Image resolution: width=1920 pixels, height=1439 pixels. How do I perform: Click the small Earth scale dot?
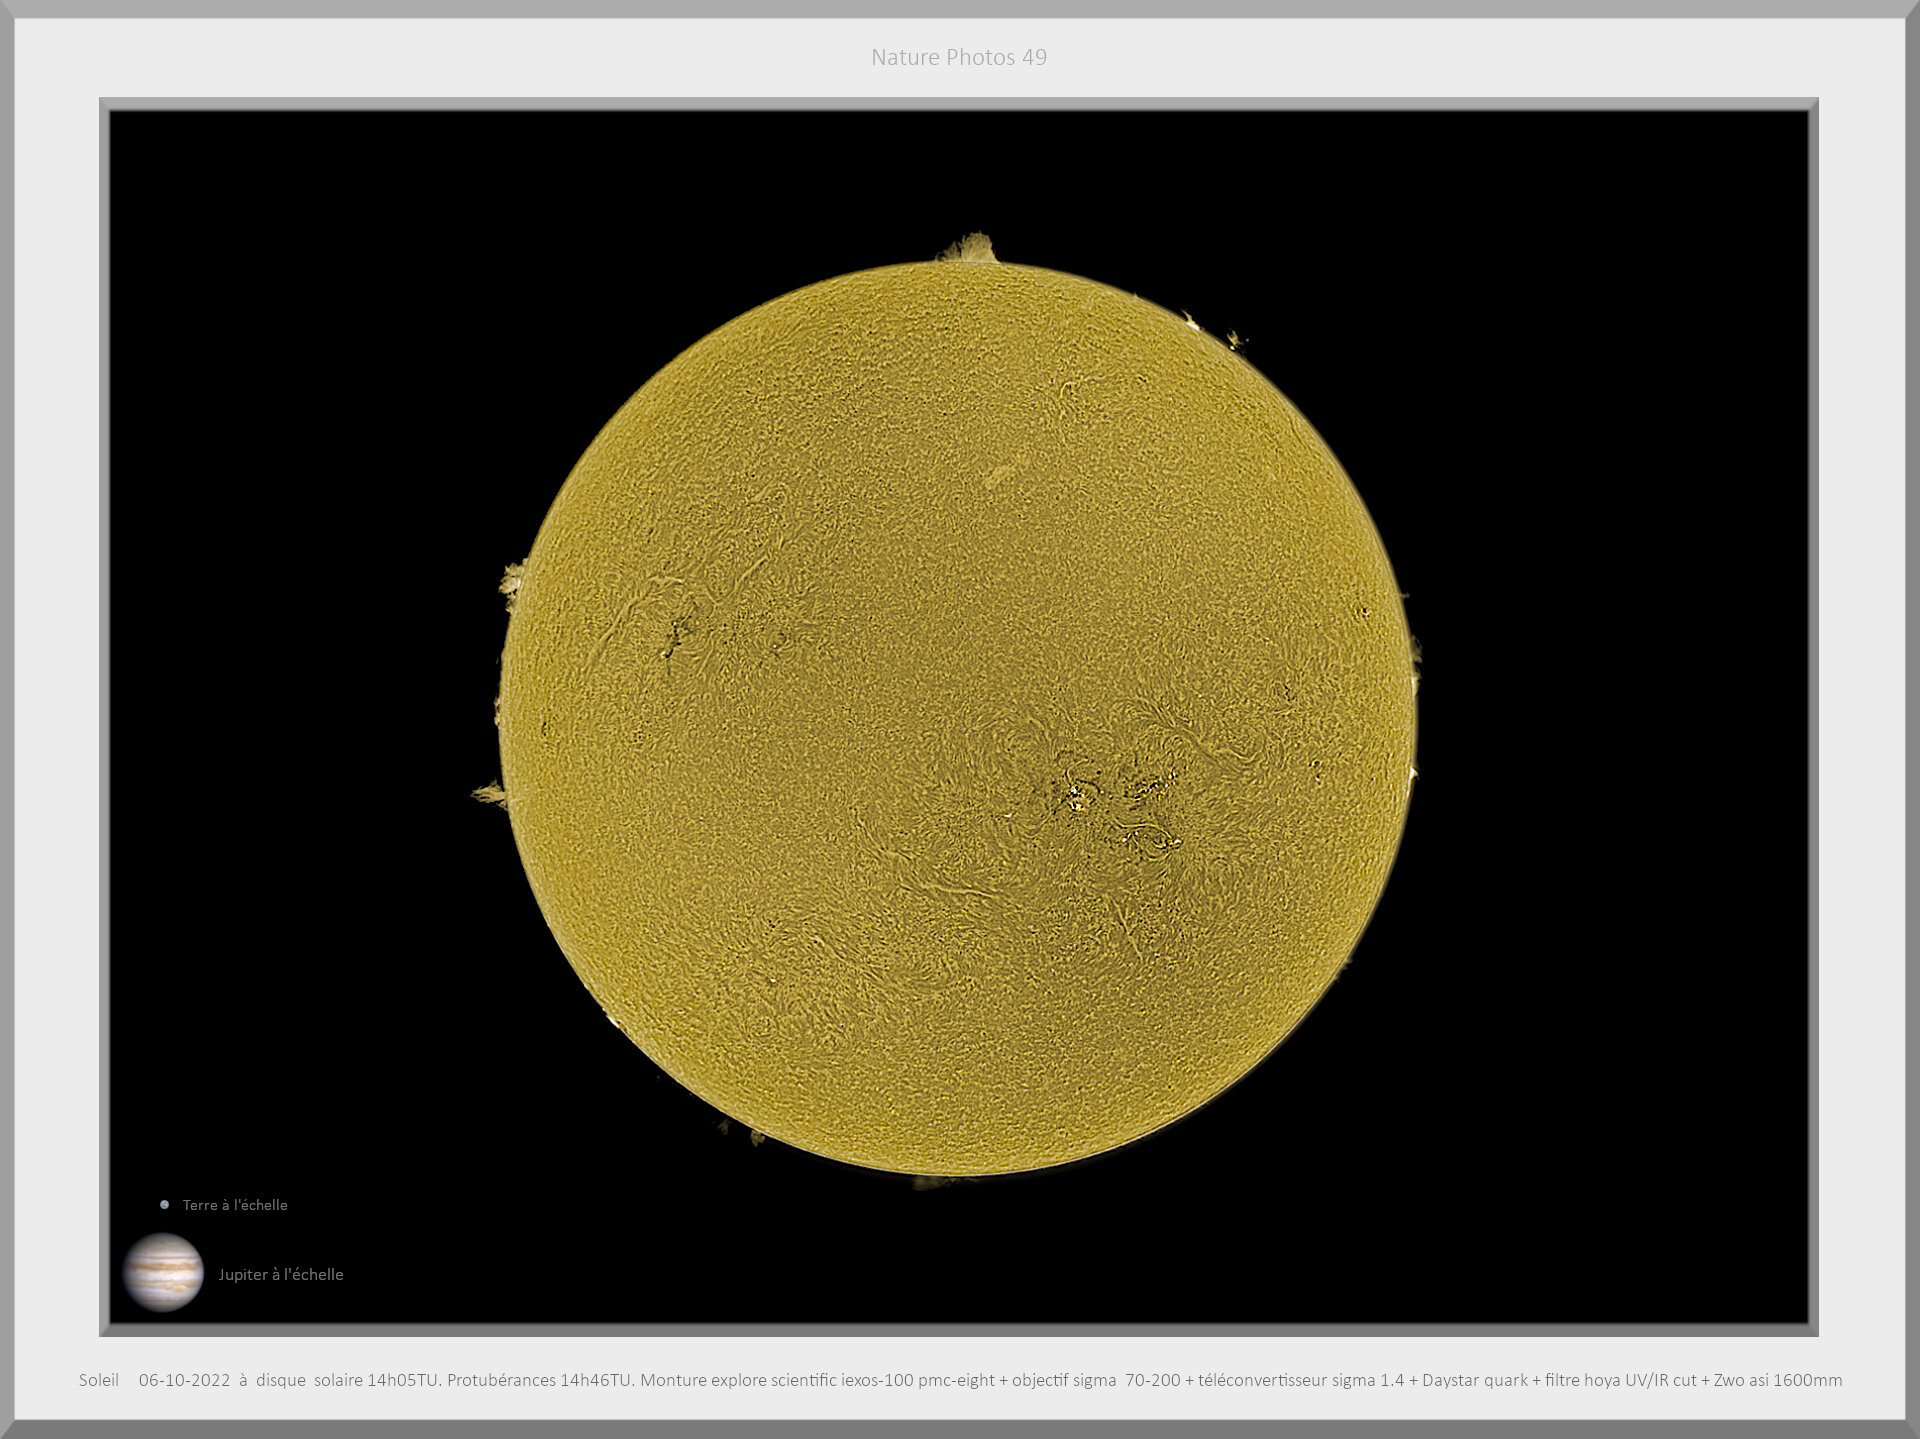point(164,1204)
